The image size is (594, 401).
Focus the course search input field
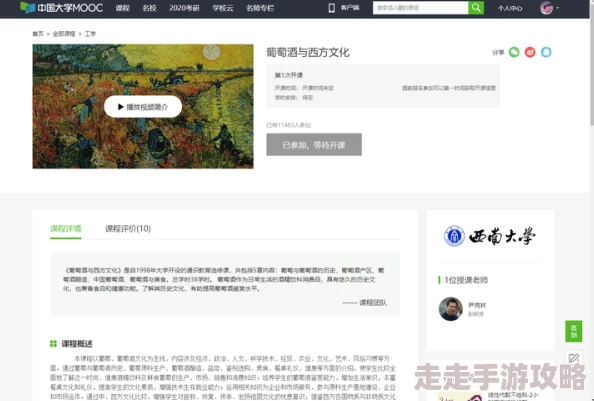pyautogui.click(x=420, y=8)
